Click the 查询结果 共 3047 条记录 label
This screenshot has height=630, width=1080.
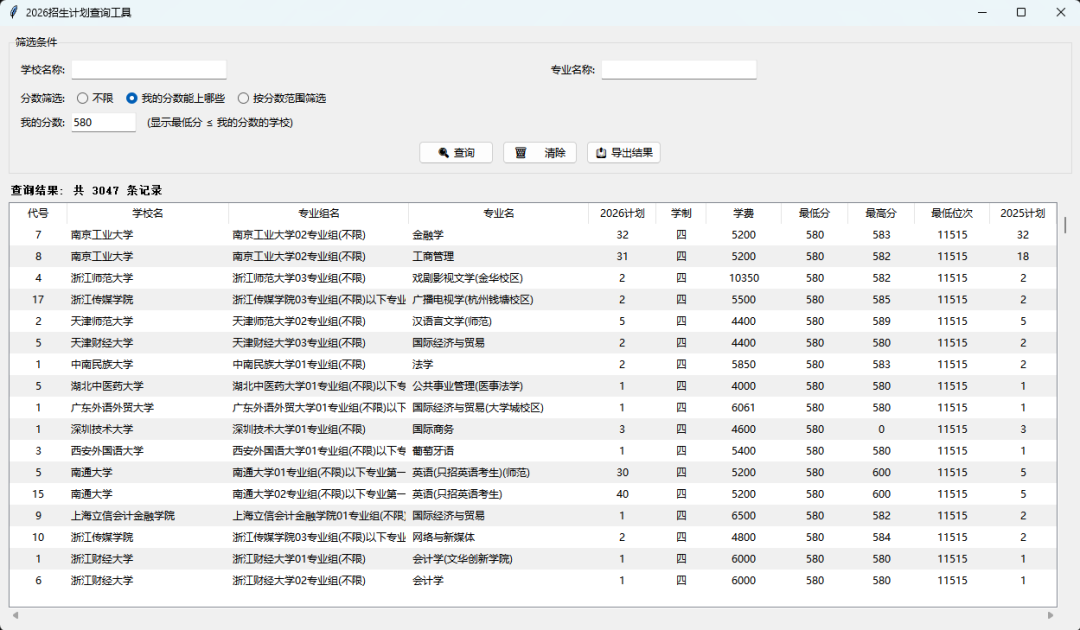pos(86,190)
